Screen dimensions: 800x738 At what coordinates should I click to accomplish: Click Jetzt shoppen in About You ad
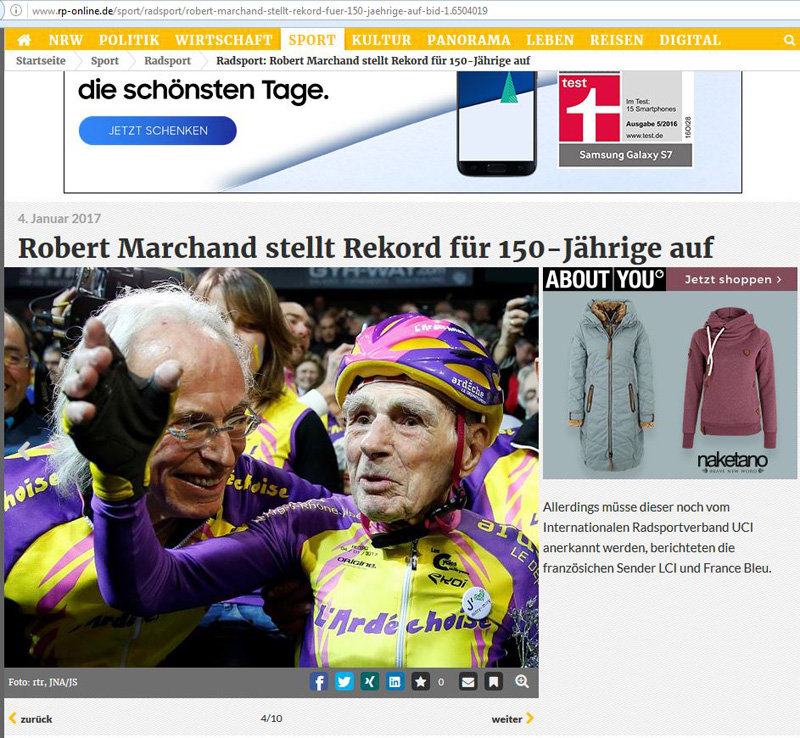point(733,280)
